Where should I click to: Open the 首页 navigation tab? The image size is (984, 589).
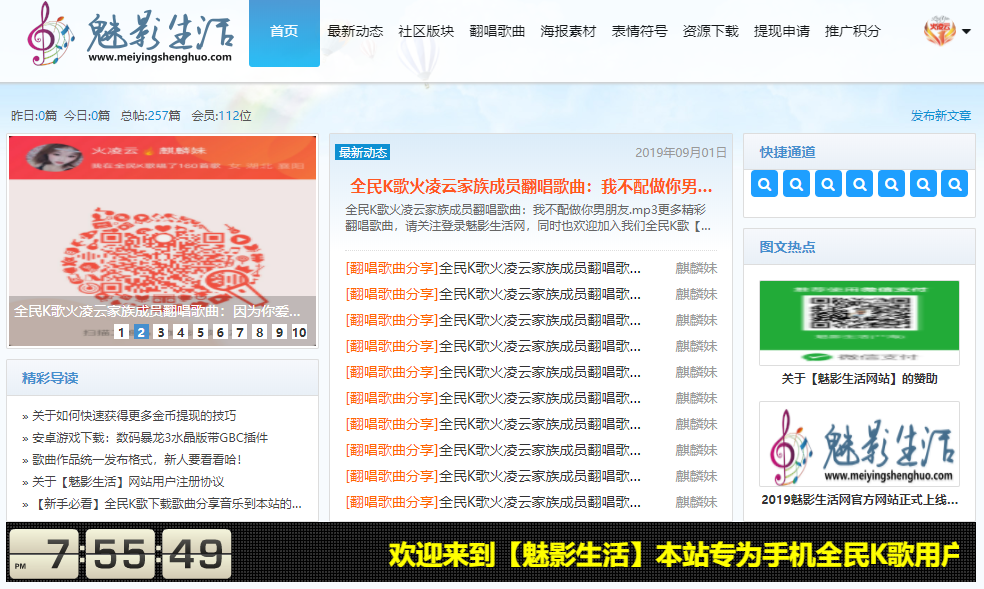(284, 32)
